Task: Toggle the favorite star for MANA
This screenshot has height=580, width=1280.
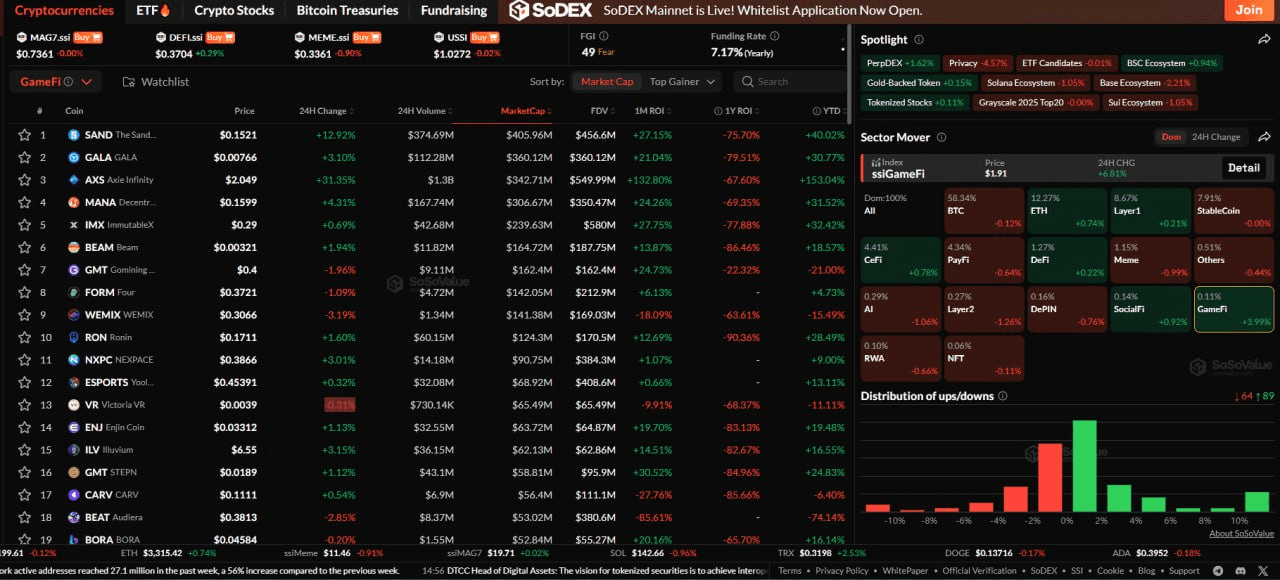Action: tap(23, 202)
